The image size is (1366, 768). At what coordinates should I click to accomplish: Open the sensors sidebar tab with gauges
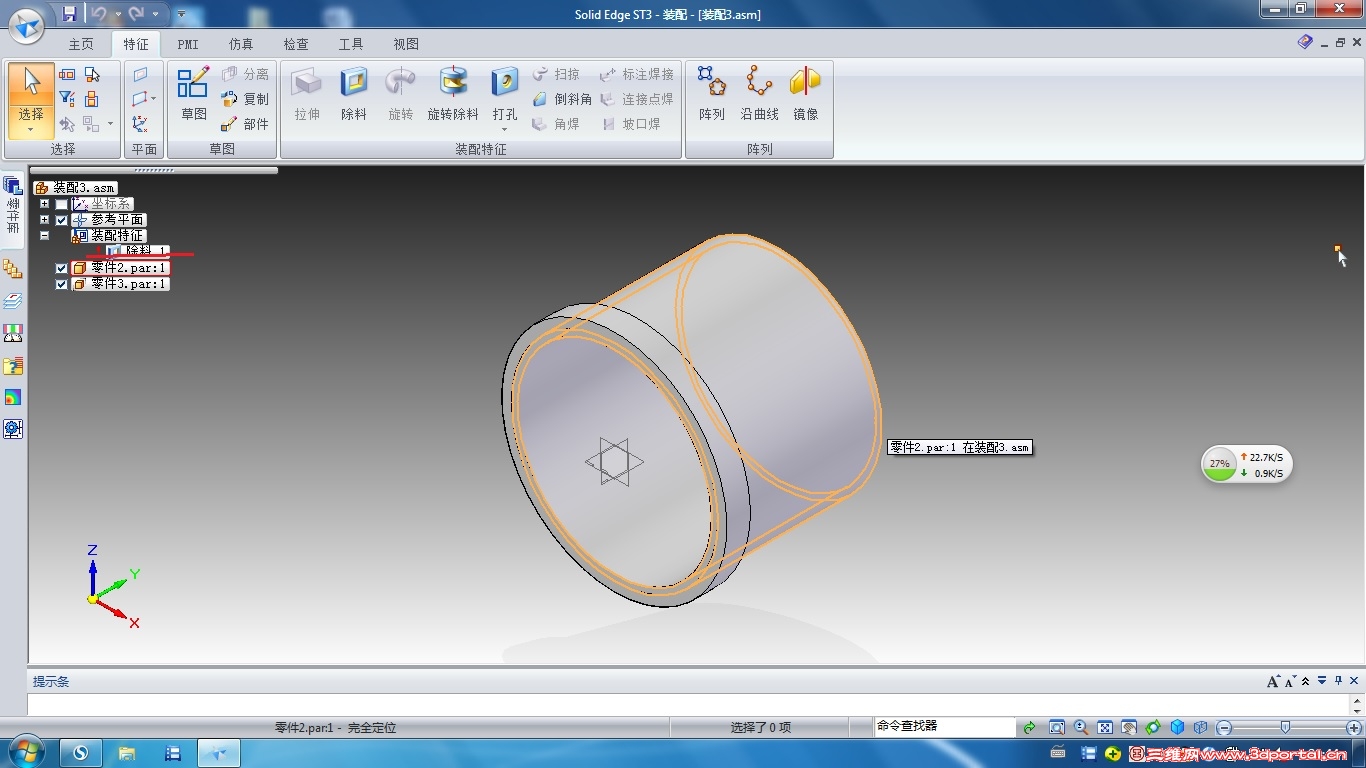[13, 333]
